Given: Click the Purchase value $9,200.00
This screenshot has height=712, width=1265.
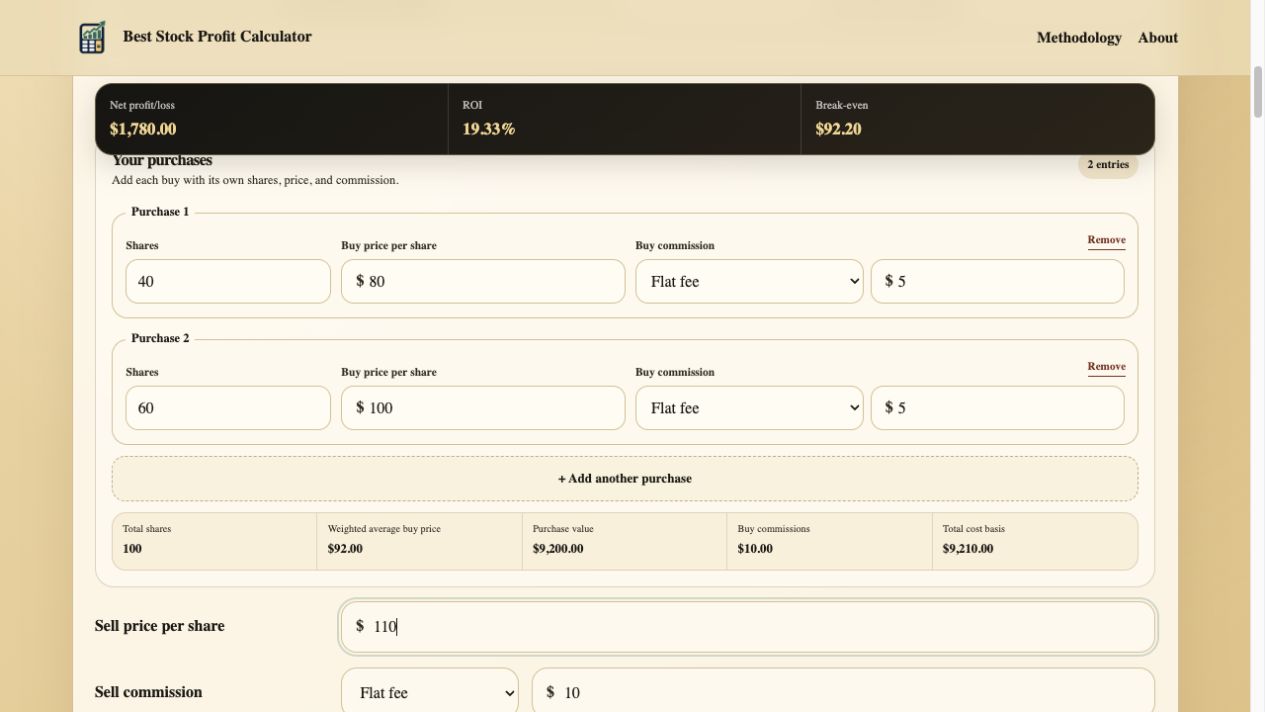Looking at the screenshot, I should 558,549.
